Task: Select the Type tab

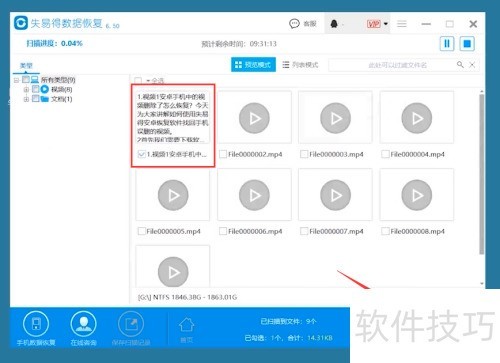Action: (26, 66)
